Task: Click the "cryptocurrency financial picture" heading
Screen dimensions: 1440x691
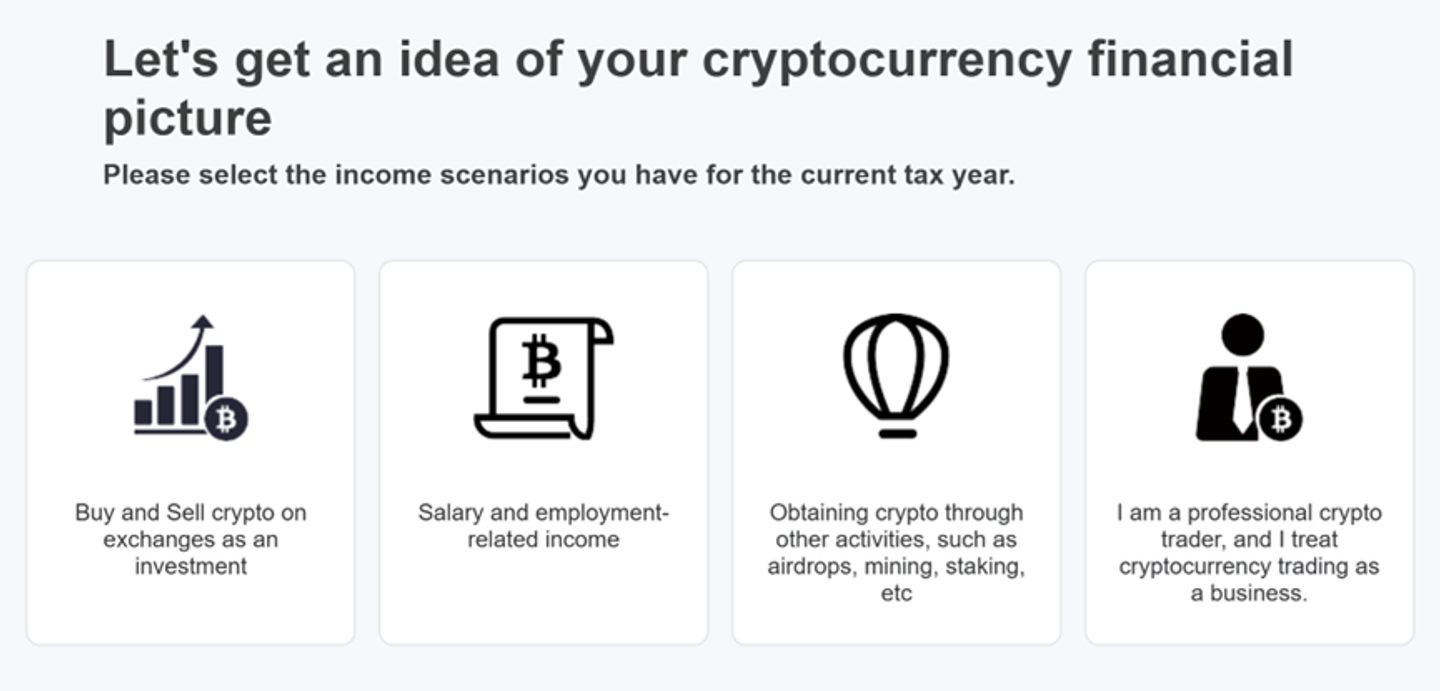Action: click(x=698, y=88)
